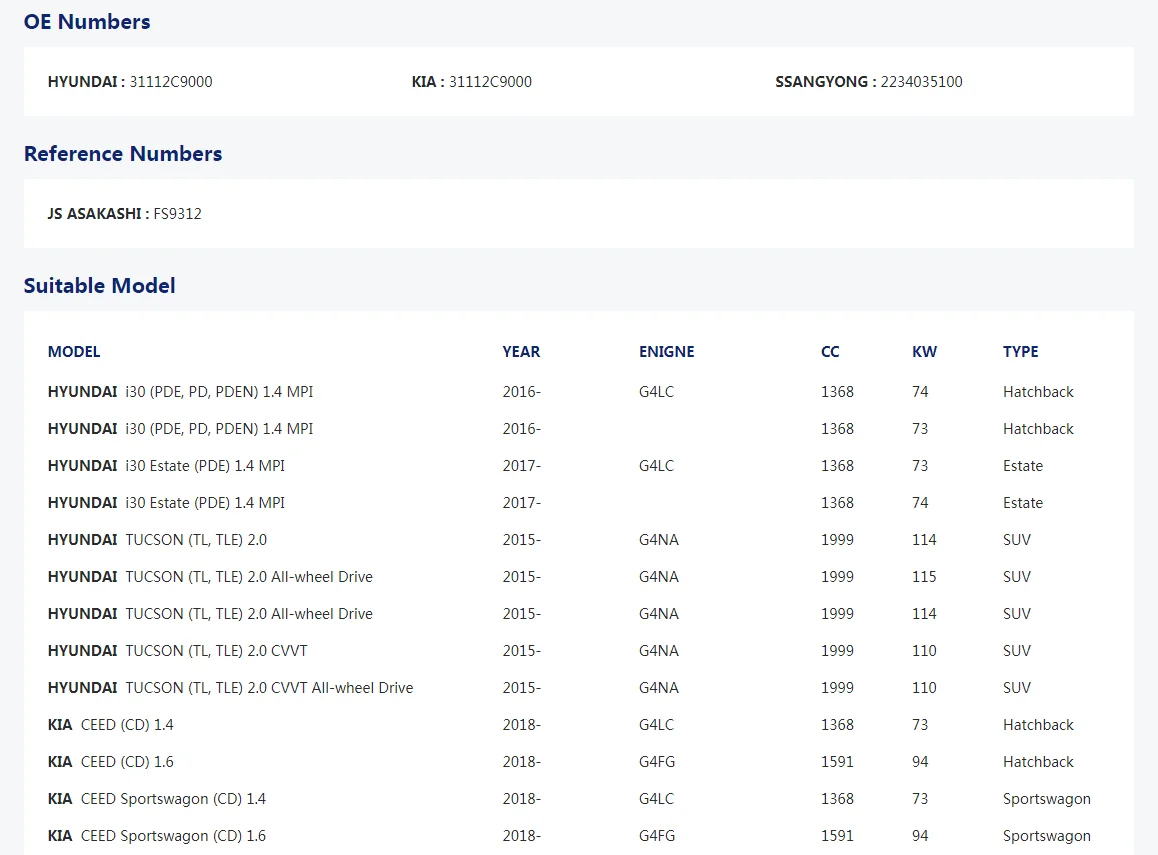Select TUCSON 2.0 All-wheel Drive 115 KW row
This screenshot has width=1158, height=855.
(x=578, y=577)
